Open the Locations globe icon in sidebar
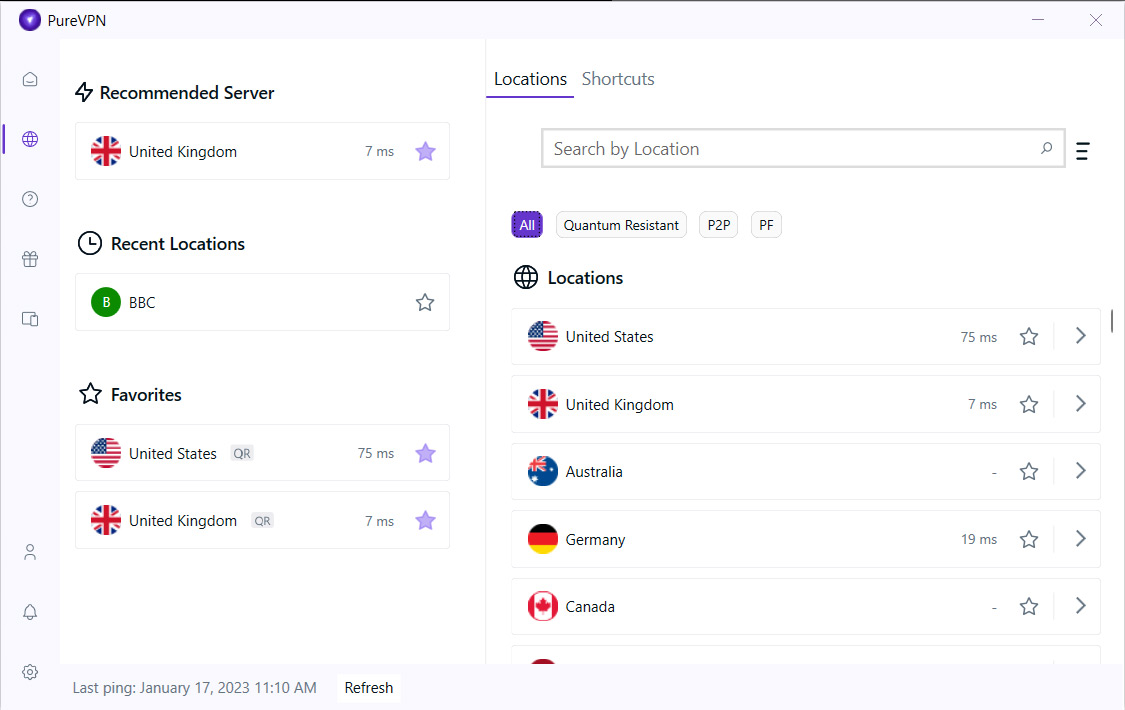The width and height of the screenshot is (1125, 710). point(29,139)
